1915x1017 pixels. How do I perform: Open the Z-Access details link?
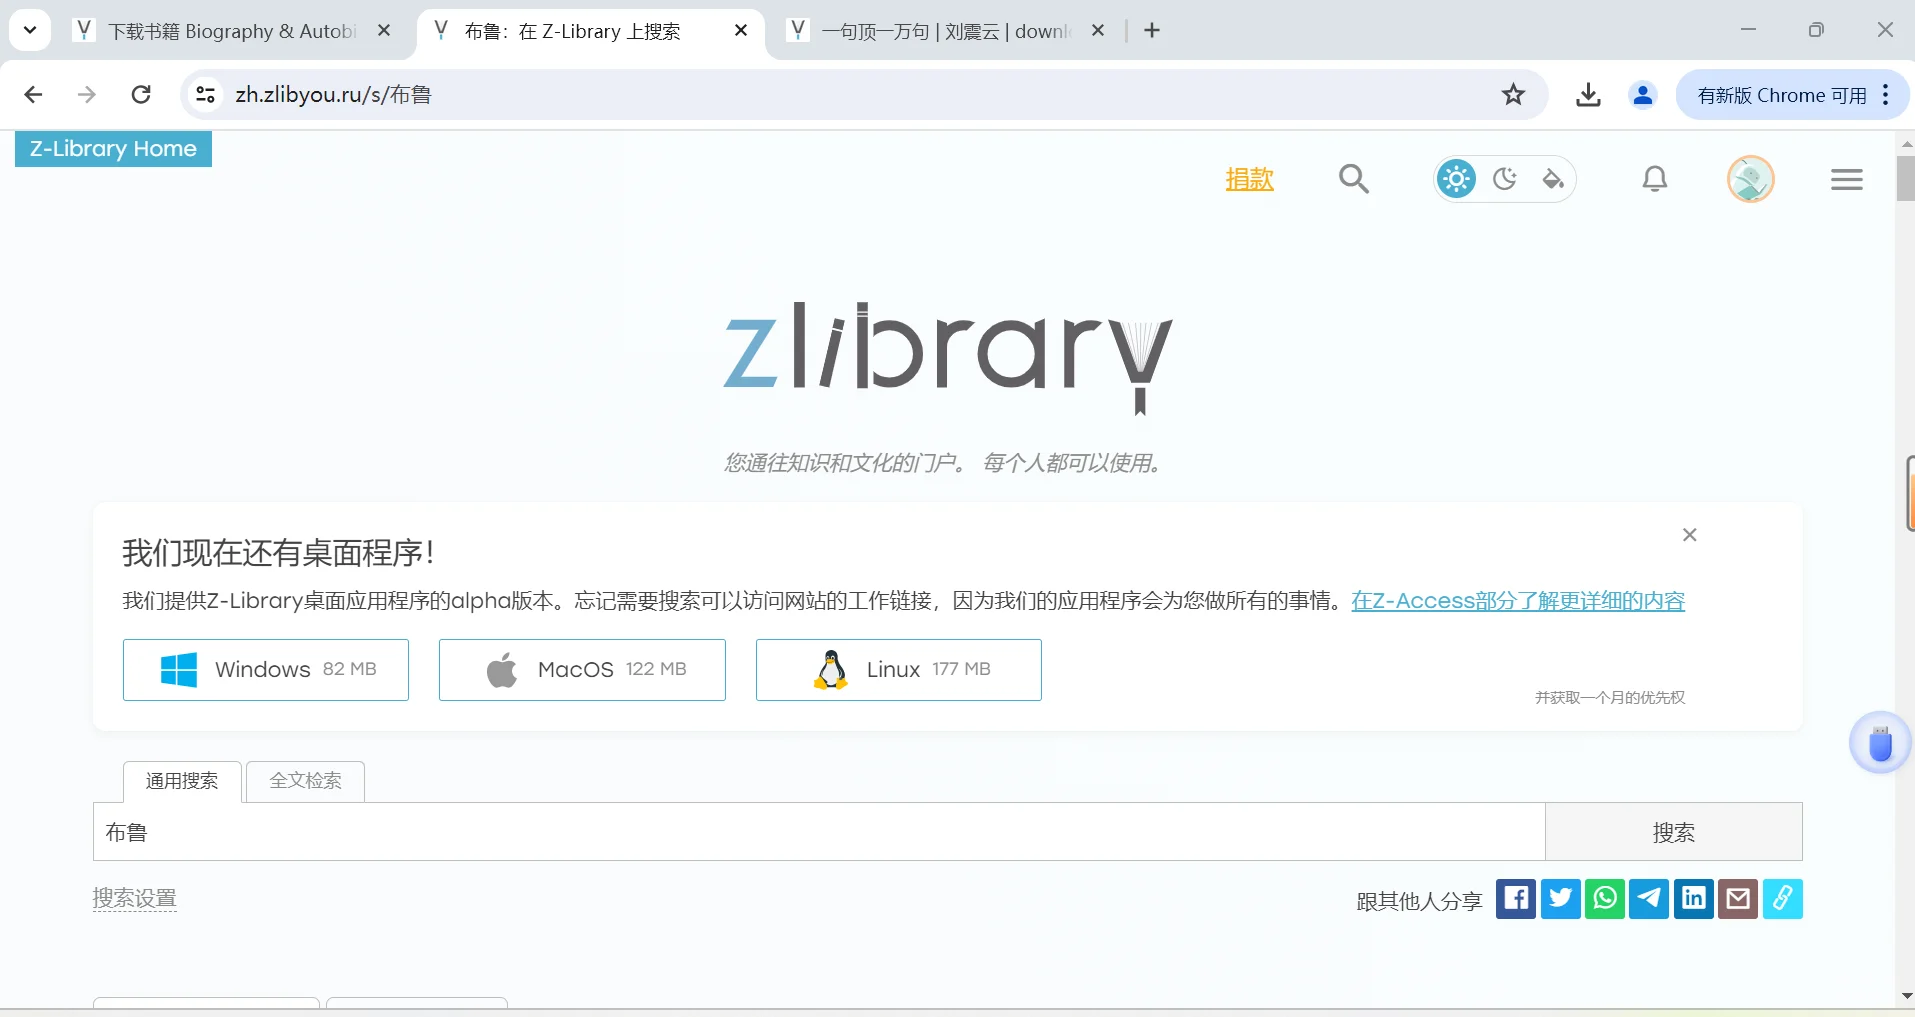1518,601
